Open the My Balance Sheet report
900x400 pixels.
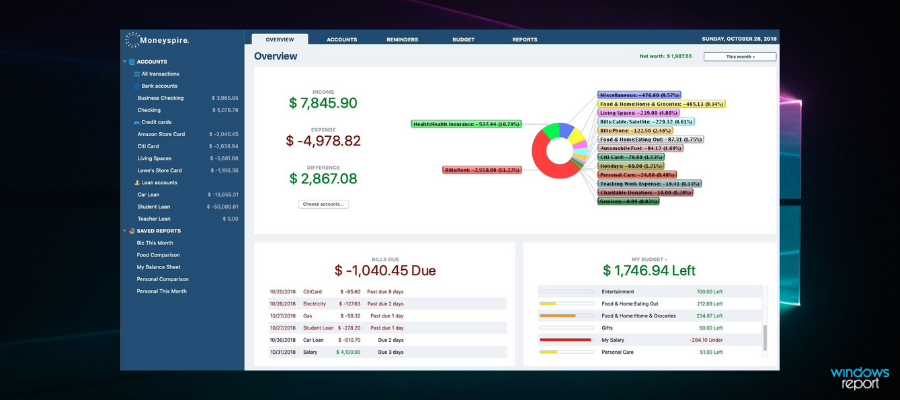tap(158, 267)
